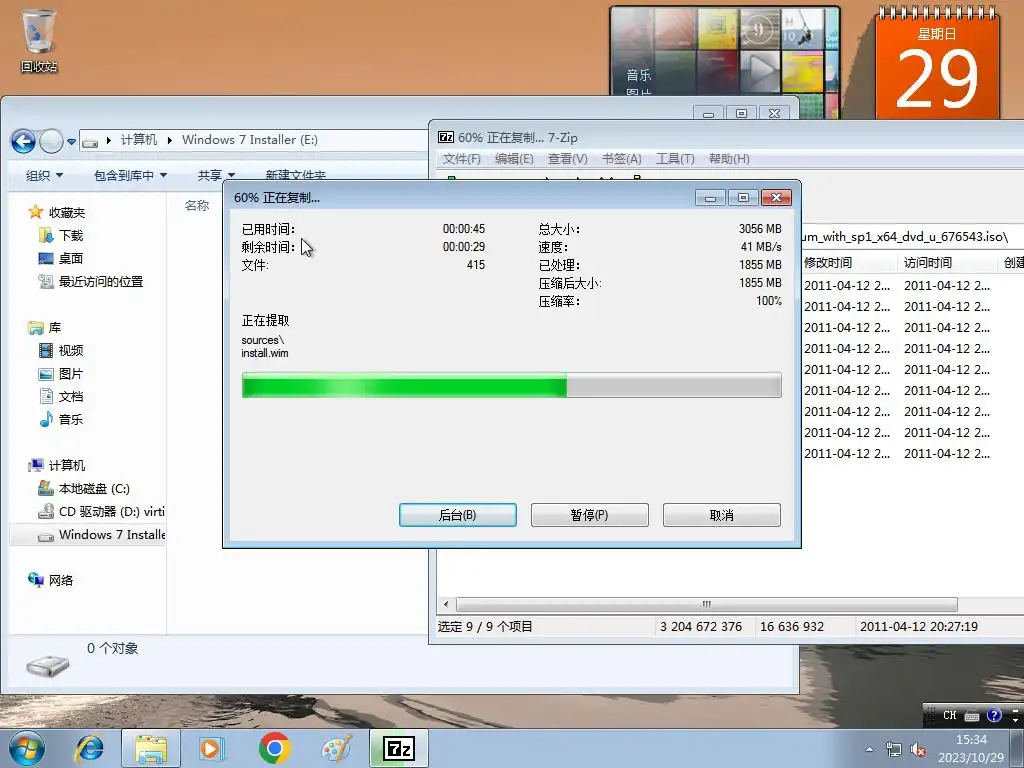Launch Internet Explorer from taskbar

(x=89, y=748)
